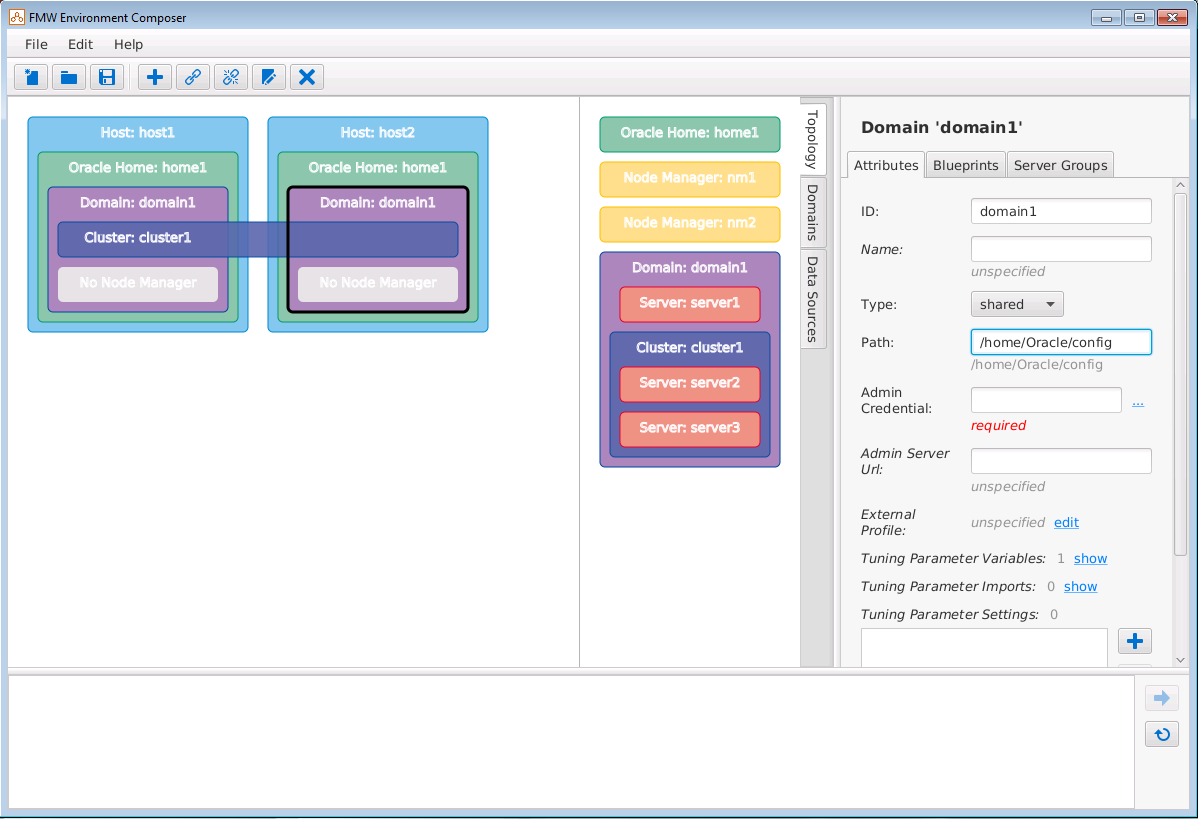Click the Open folder toolbar icon
This screenshot has height=819, width=1198.
70,77
